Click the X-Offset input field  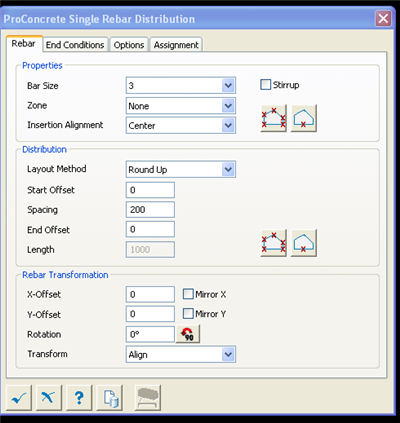(150, 294)
